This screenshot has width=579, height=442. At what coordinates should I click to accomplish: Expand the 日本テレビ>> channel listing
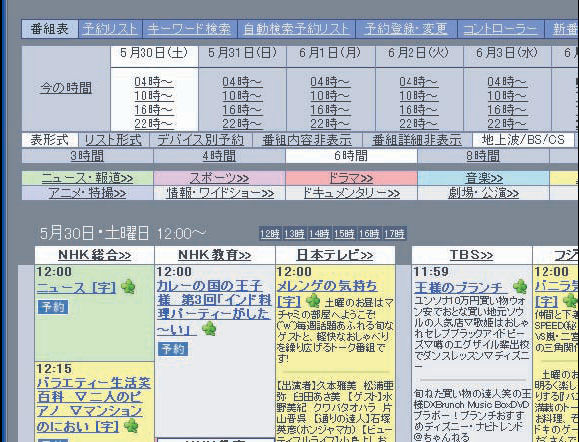click(x=335, y=255)
